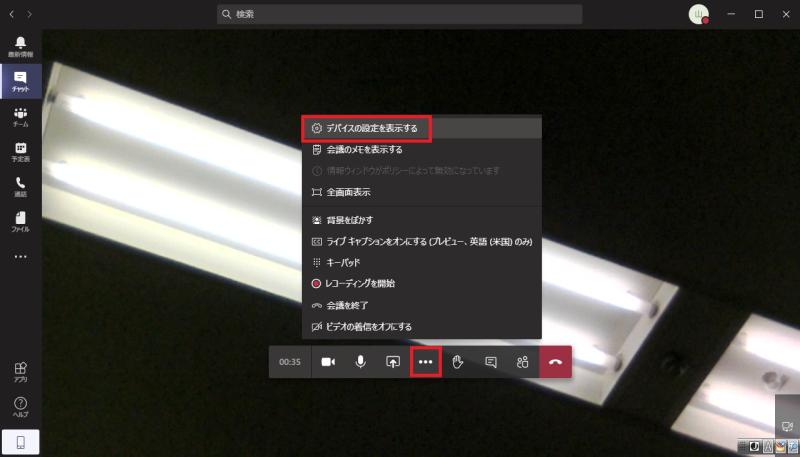This screenshot has height=457, width=800.
Task: Show the participants panel
Action: 522,362
